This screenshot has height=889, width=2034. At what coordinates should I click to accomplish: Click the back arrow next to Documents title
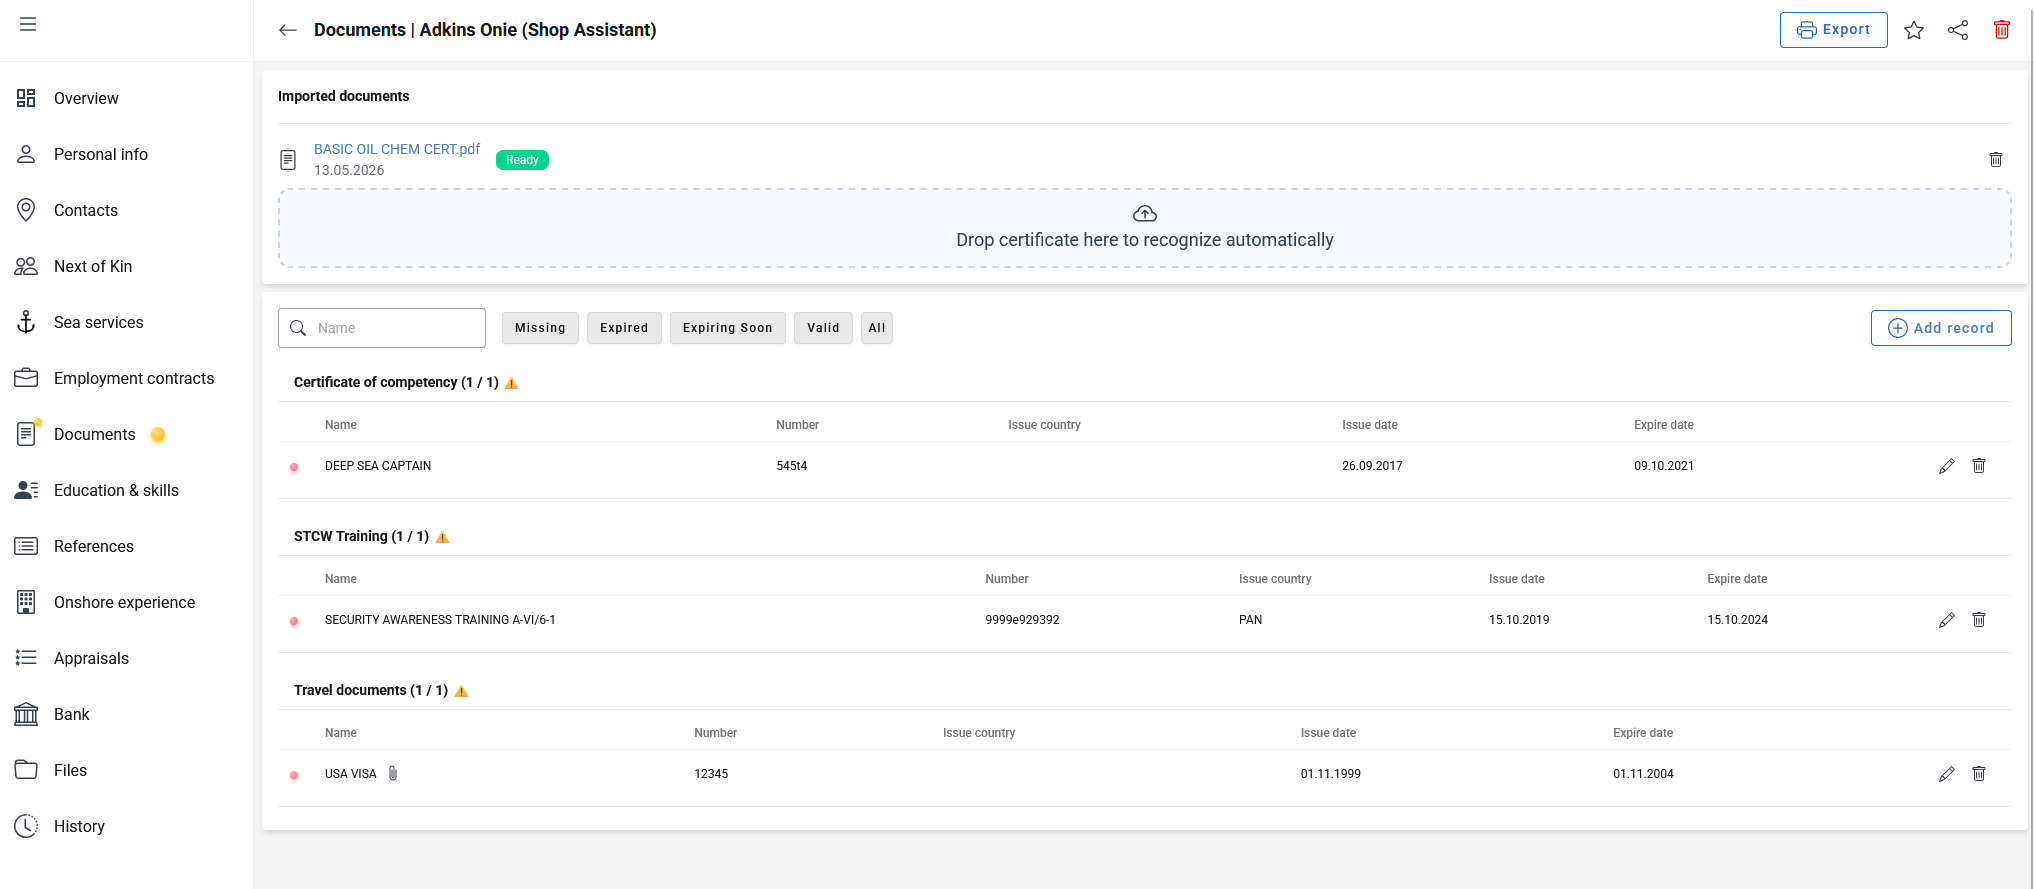288,30
